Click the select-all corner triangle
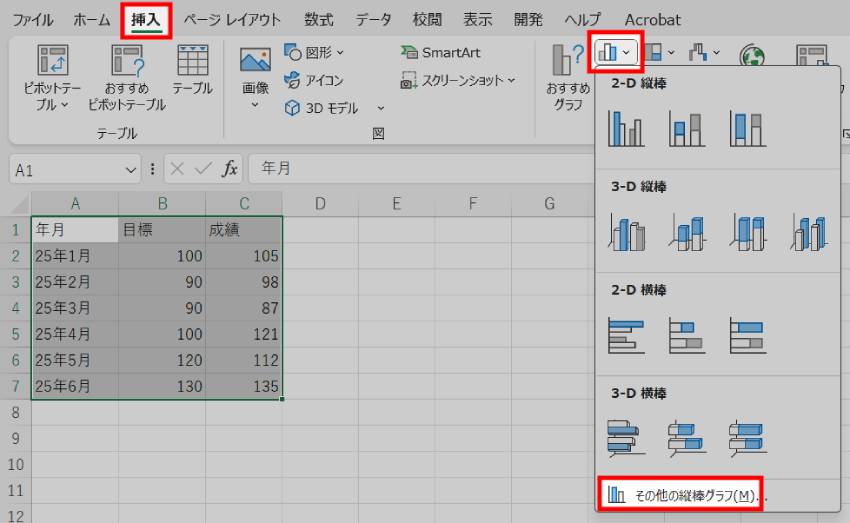Viewport: 850px width, 523px height. (x=20, y=205)
